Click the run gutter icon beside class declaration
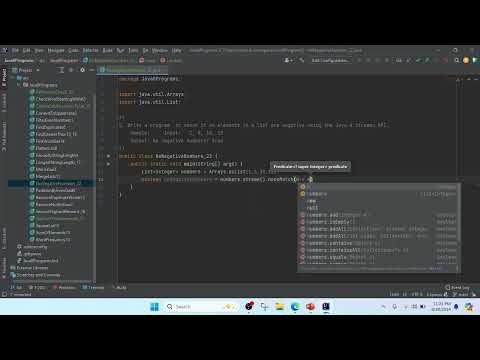The height and width of the screenshot is (360, 480). 109,156
